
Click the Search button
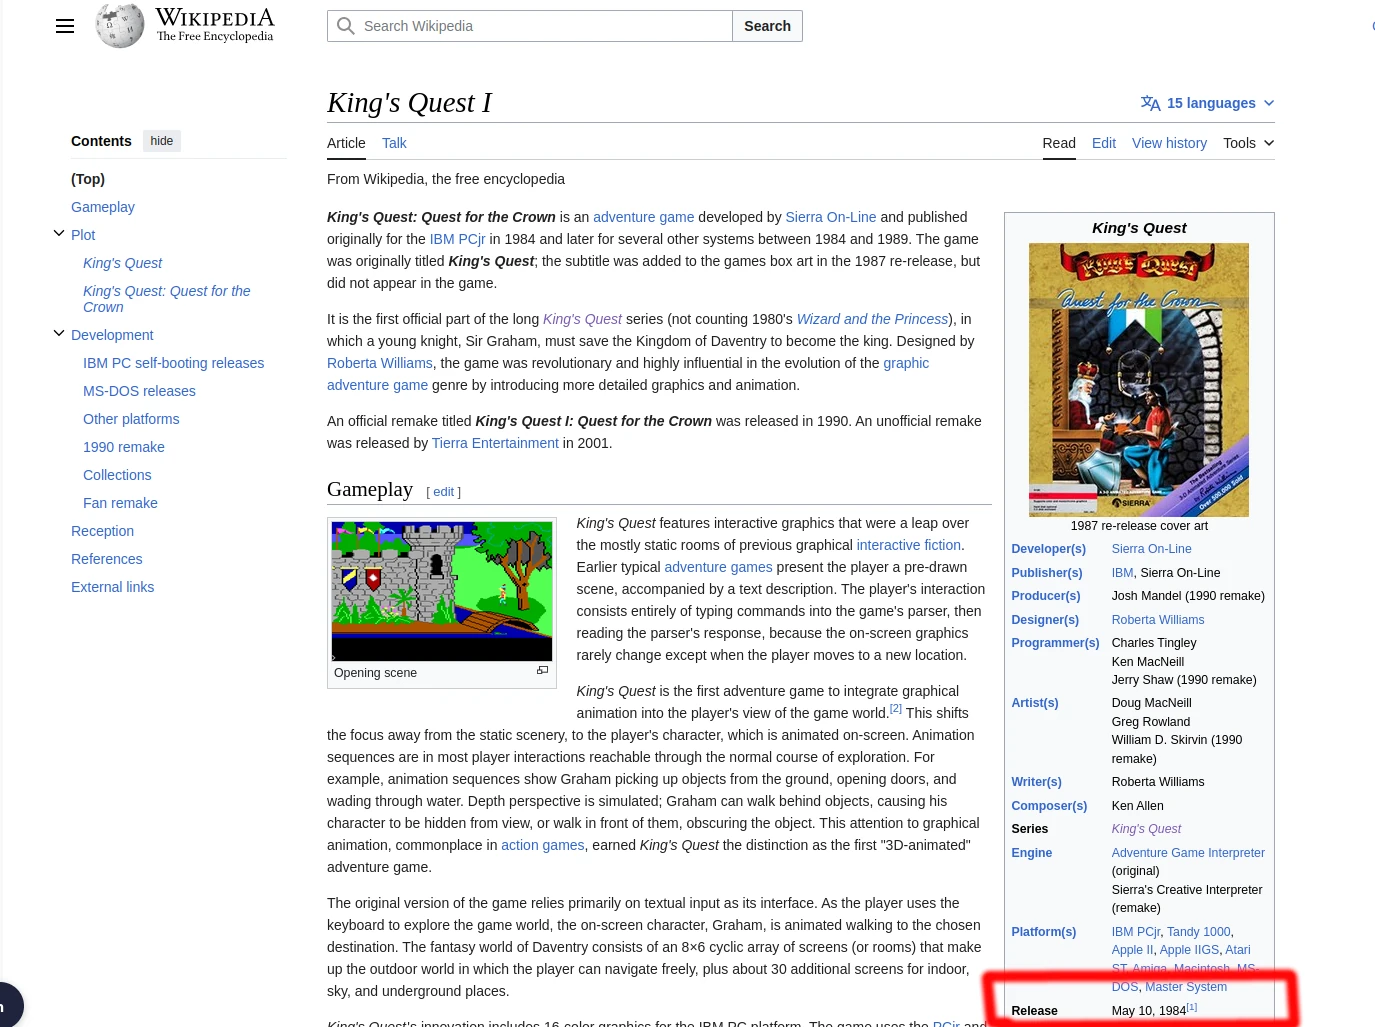coord(767,26)
